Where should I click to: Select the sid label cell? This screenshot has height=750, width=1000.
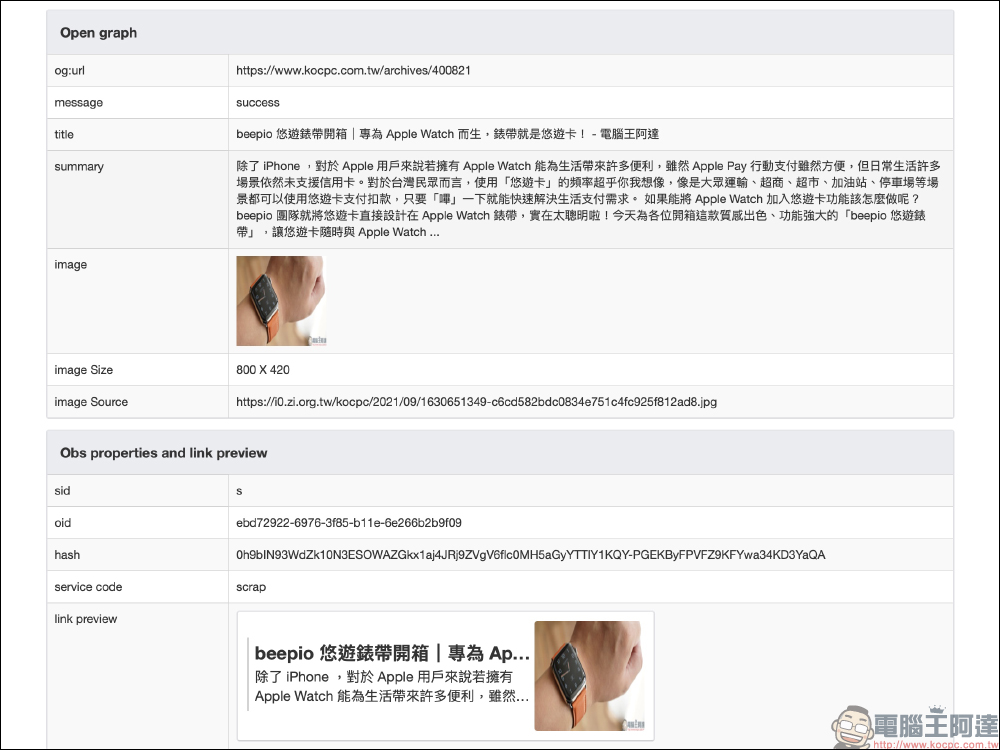click(x=138, y=490)
